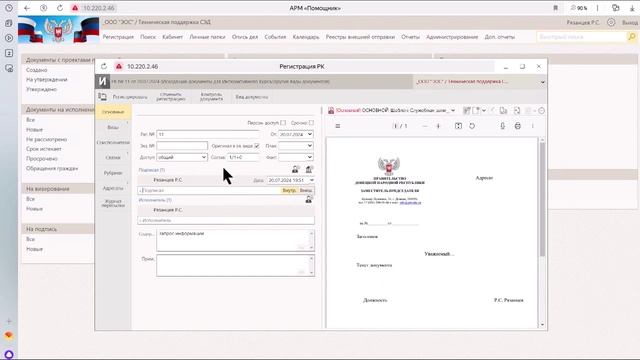Viewport: 640px width, 360px height.
Task: Open browser history clock icon in left sidebar
Action: (x=9, y=8)
